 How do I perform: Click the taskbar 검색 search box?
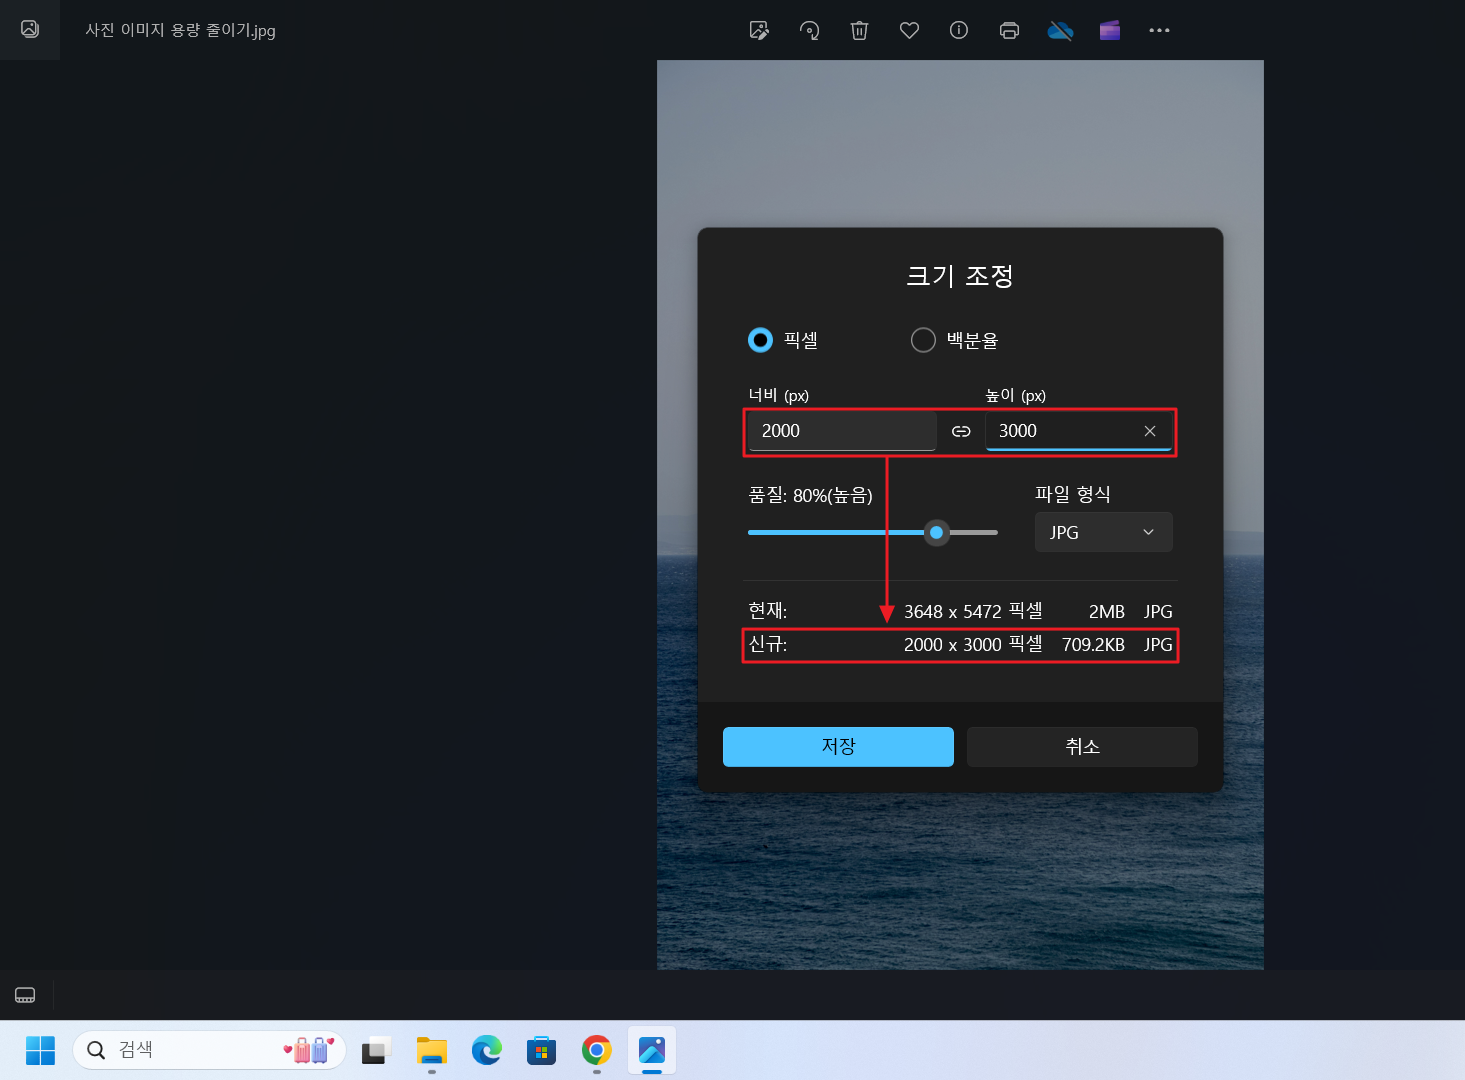209,1050
